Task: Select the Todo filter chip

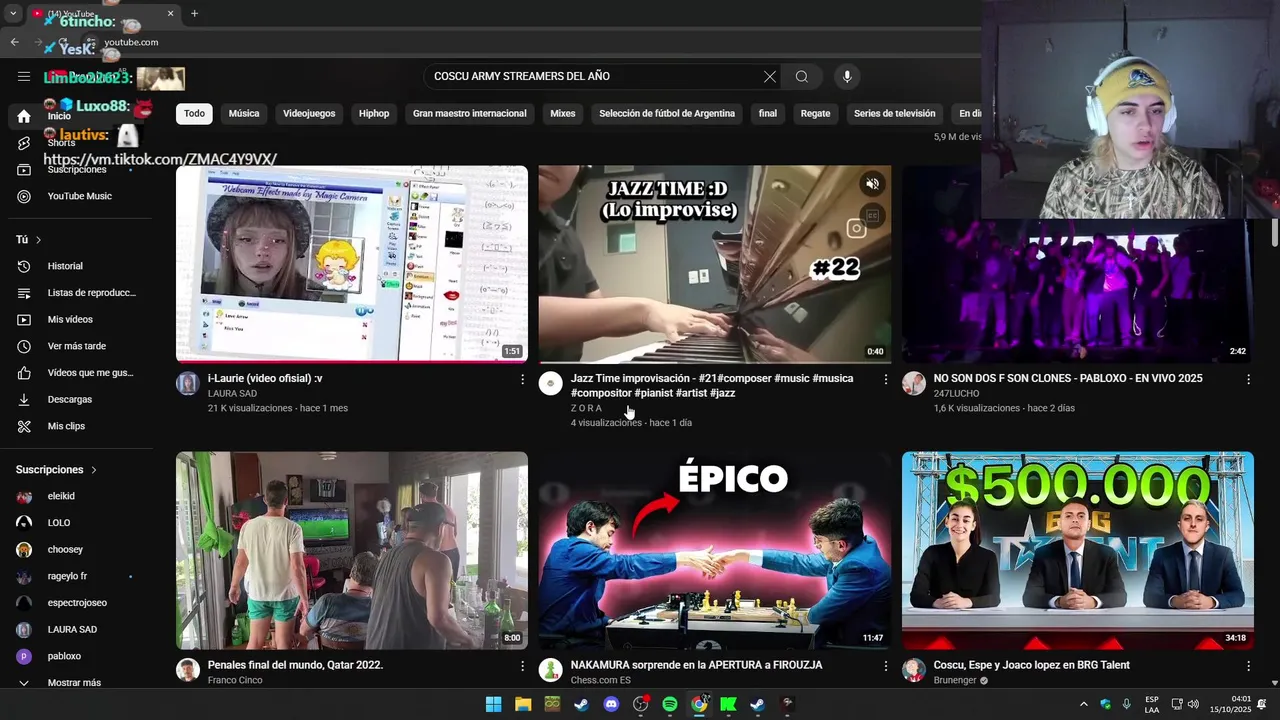Action: pyautogui.click(x=194, y=114)
